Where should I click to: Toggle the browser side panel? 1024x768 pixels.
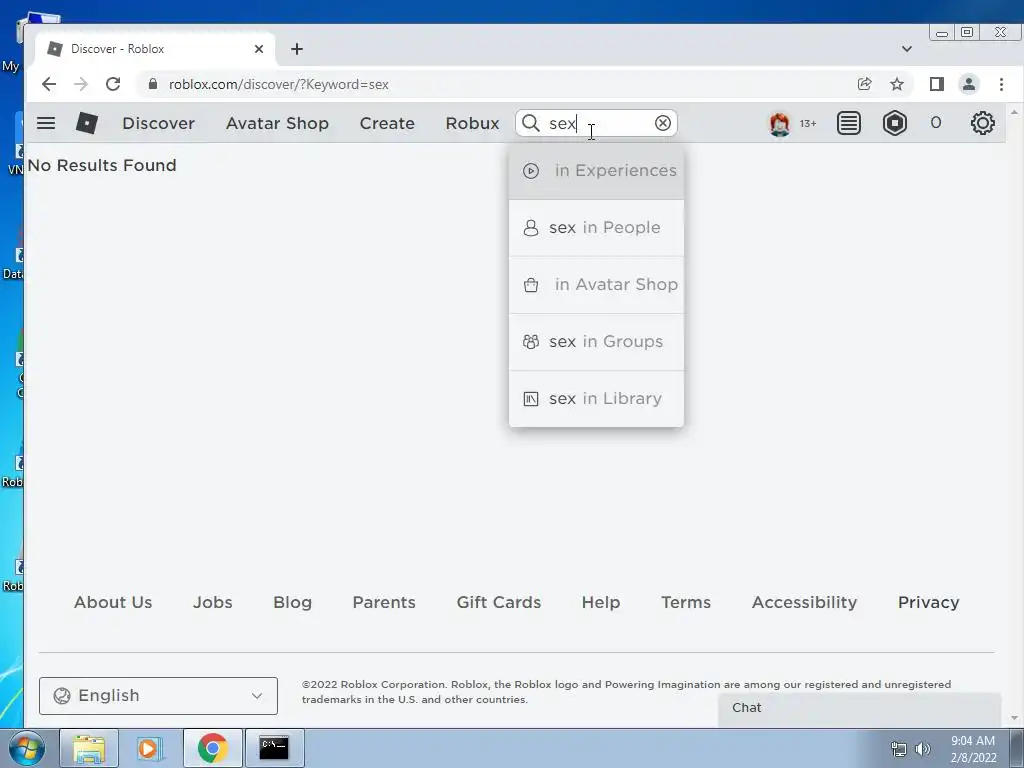click(936, 84)
